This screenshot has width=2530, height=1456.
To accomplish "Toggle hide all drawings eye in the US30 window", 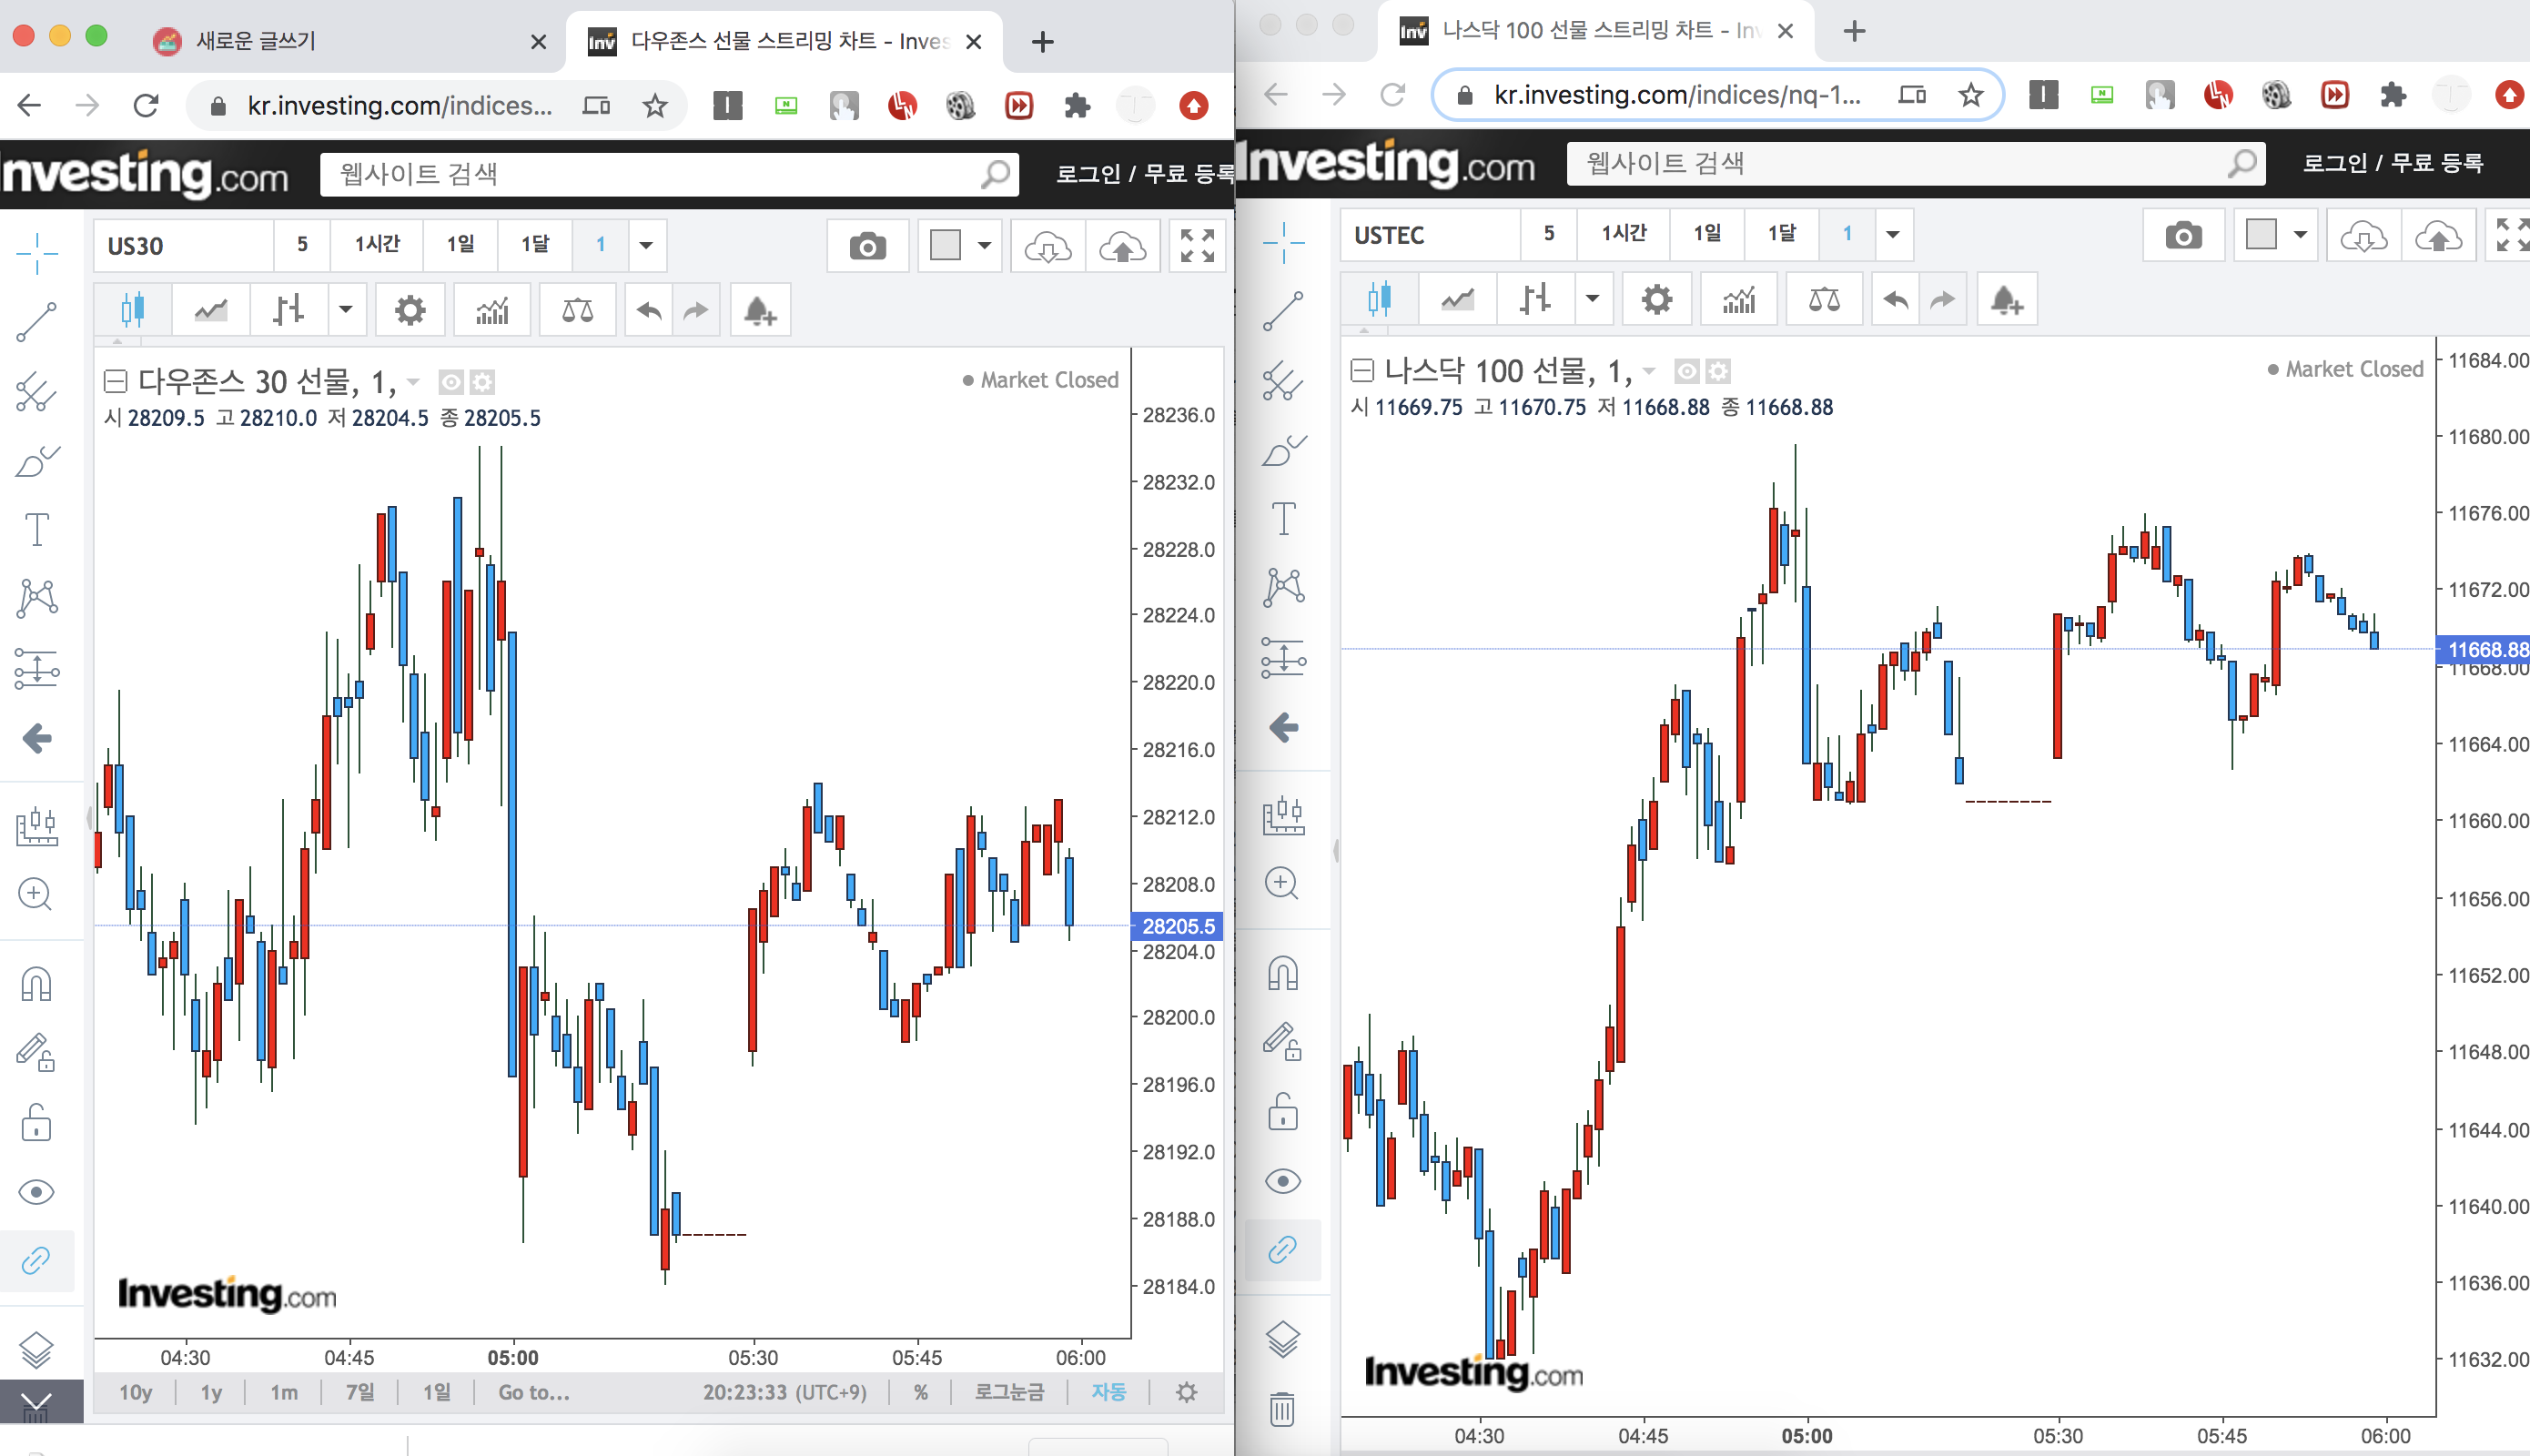I will [x=37, y=1192].
